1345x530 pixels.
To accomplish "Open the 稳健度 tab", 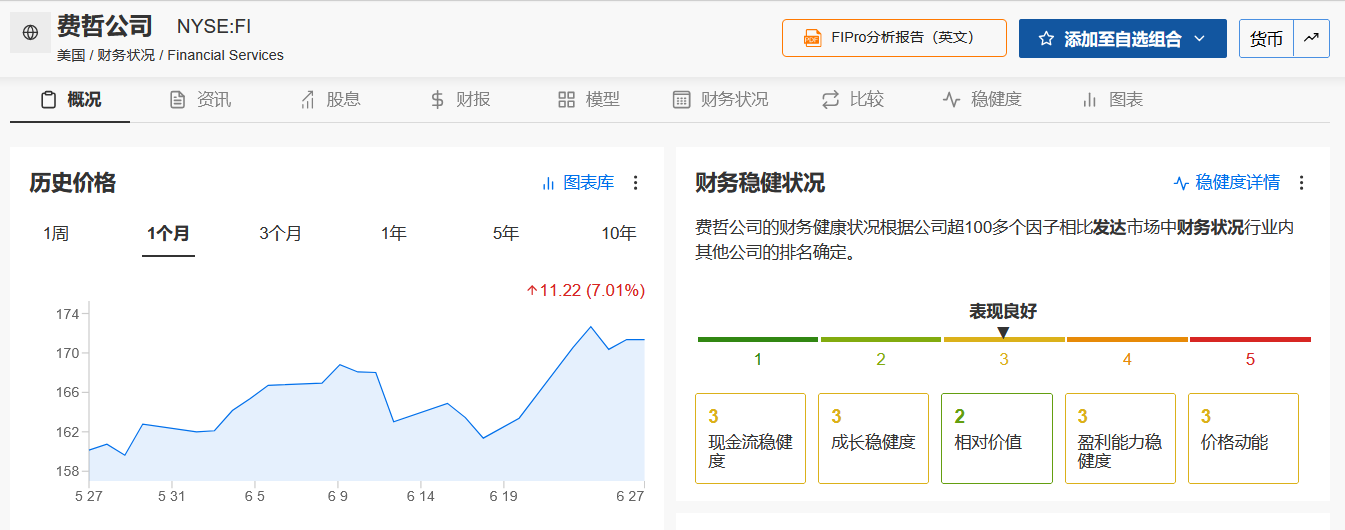I will tap(982, 100).
